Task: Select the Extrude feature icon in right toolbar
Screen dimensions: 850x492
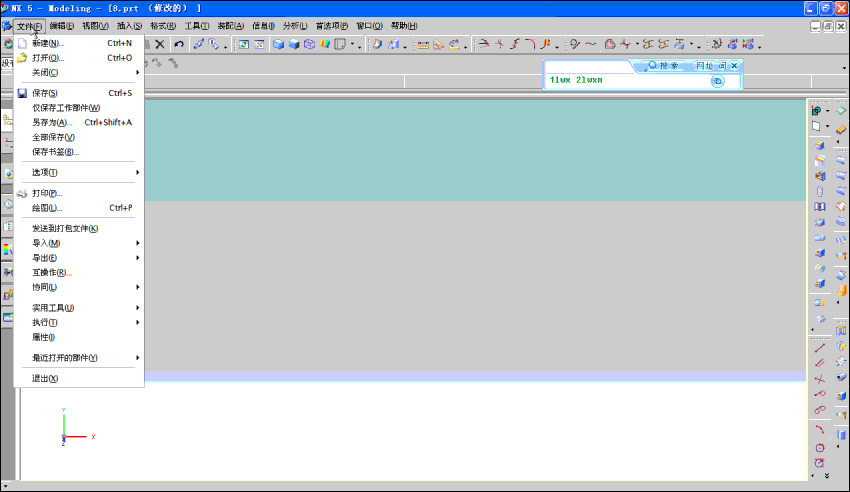Action: point(820,145)
